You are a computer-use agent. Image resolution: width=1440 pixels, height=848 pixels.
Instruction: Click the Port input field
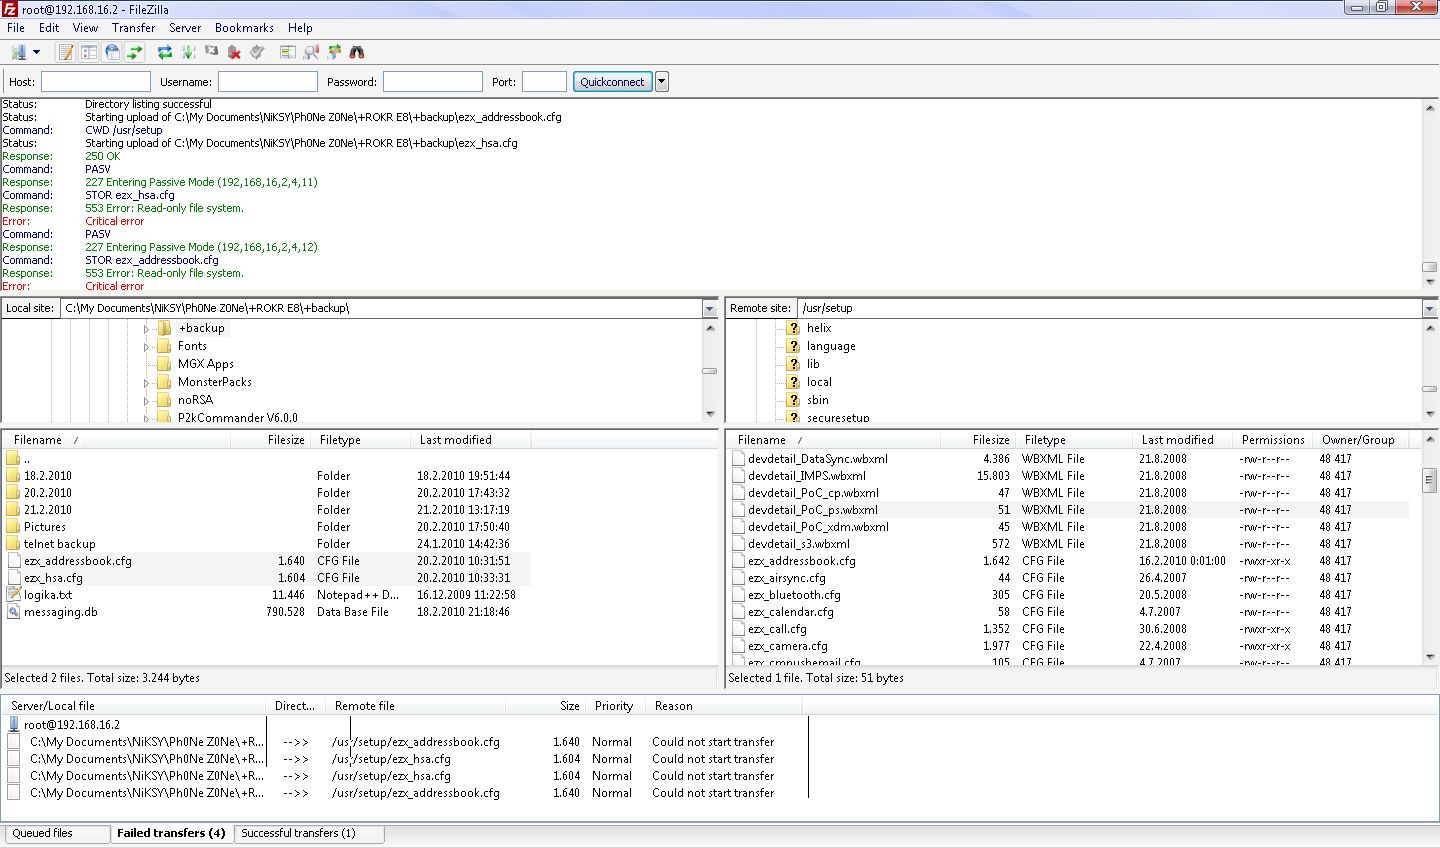pyautogui.click(x=544, y=82)
